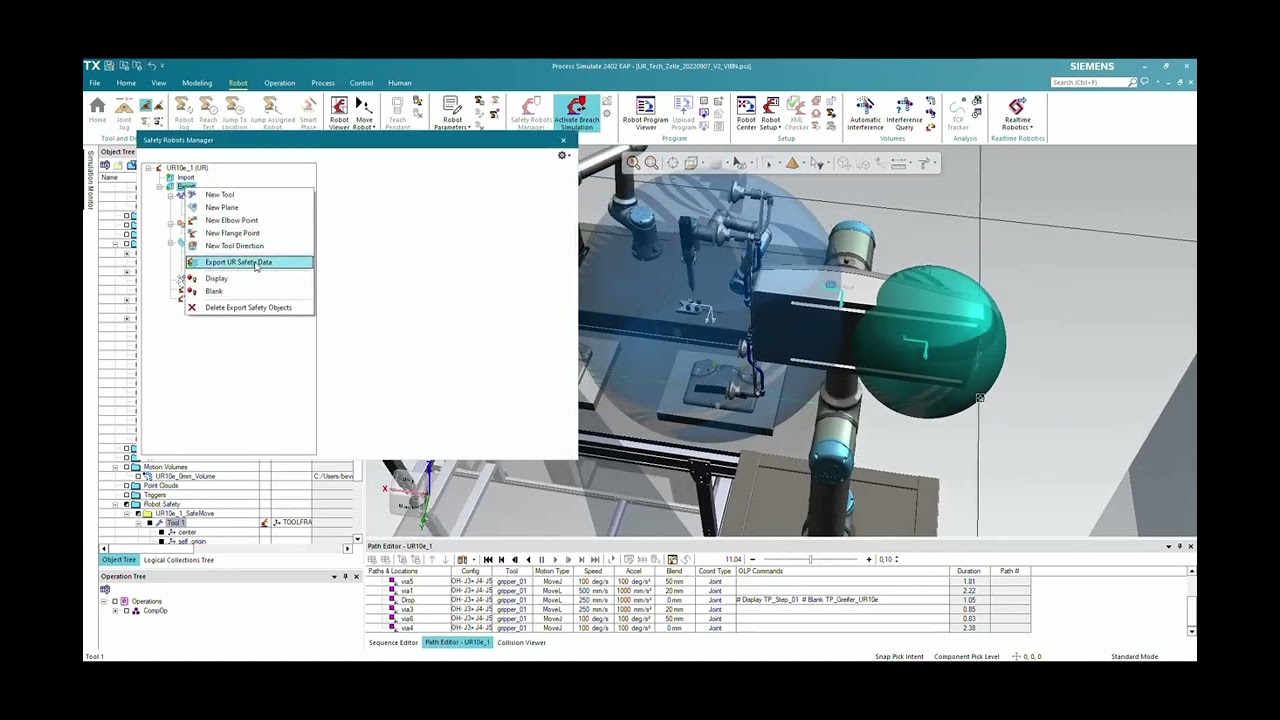
Task: Open the Sequence Editor tab
Action: (393, 643)
